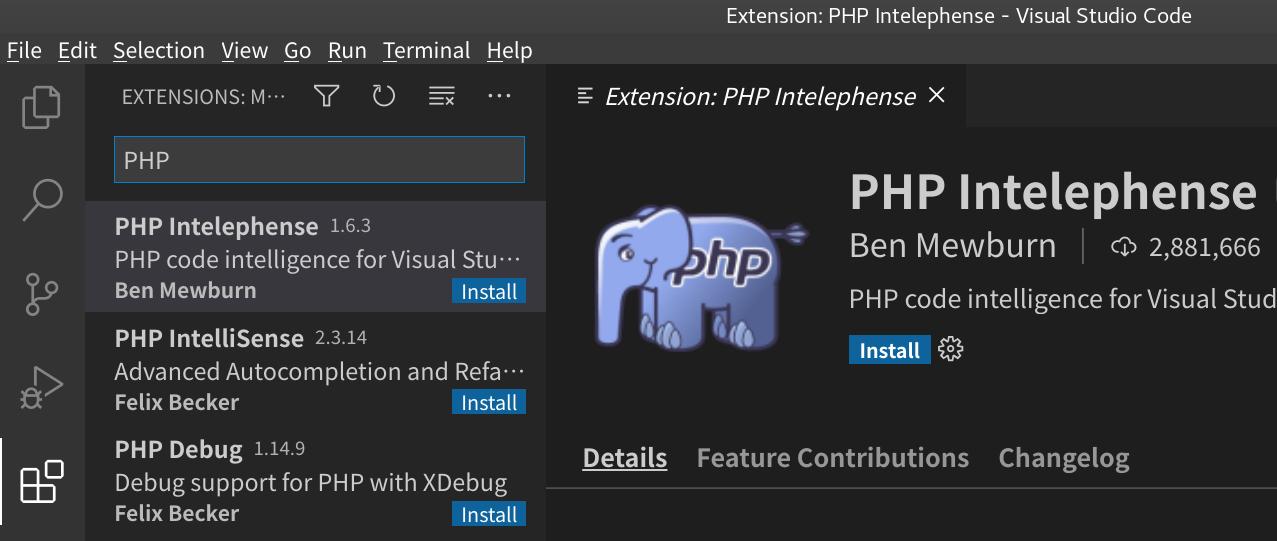Open the Go menu
This screenshot has width=1277, height=541.
tap(297, 50)
